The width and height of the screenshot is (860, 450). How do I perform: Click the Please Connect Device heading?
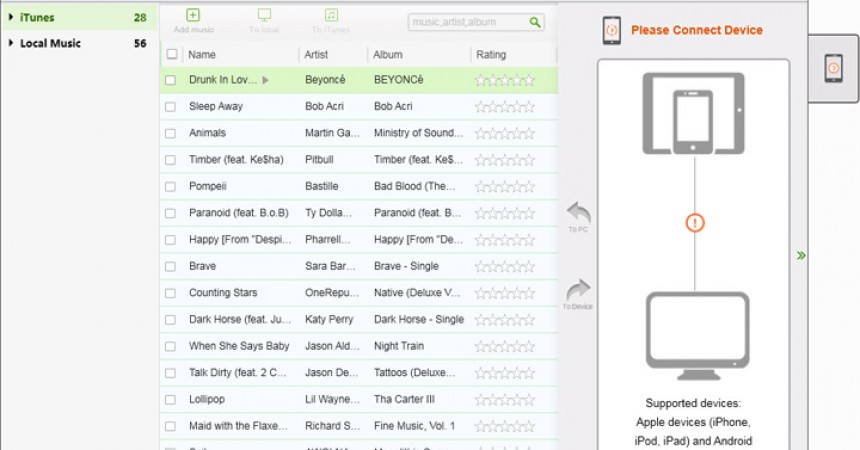click(697, 30)
